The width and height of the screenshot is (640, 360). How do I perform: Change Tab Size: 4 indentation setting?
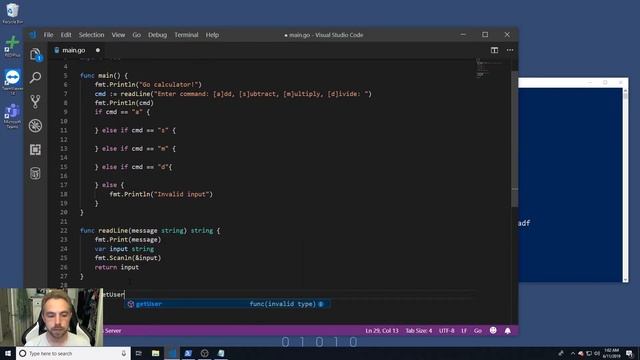419,331
